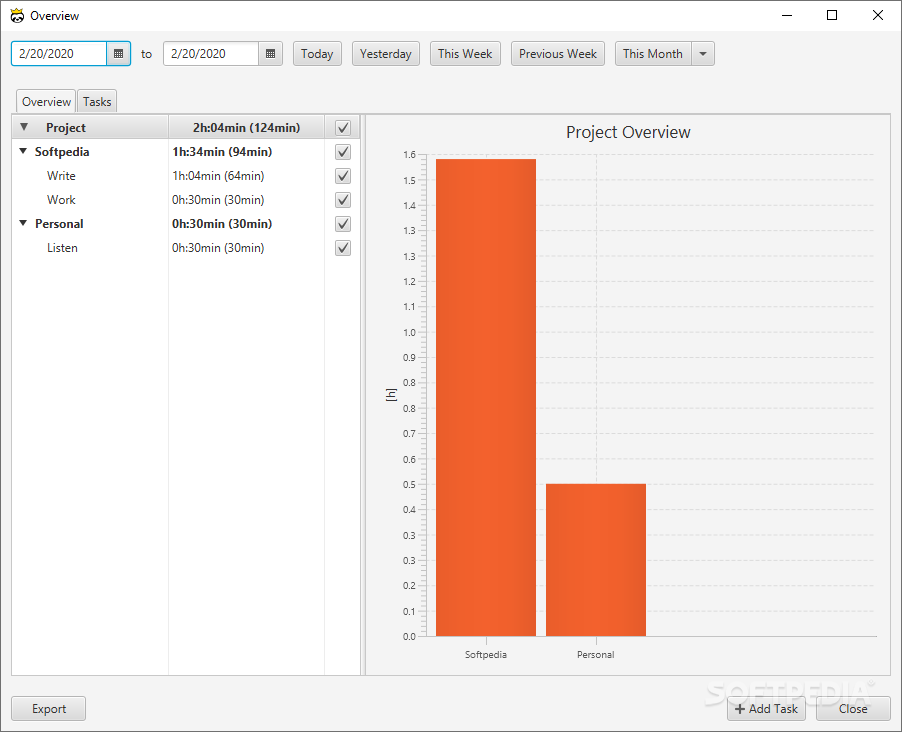Click the 1h:34min (94min) duration

pos(222,152)
